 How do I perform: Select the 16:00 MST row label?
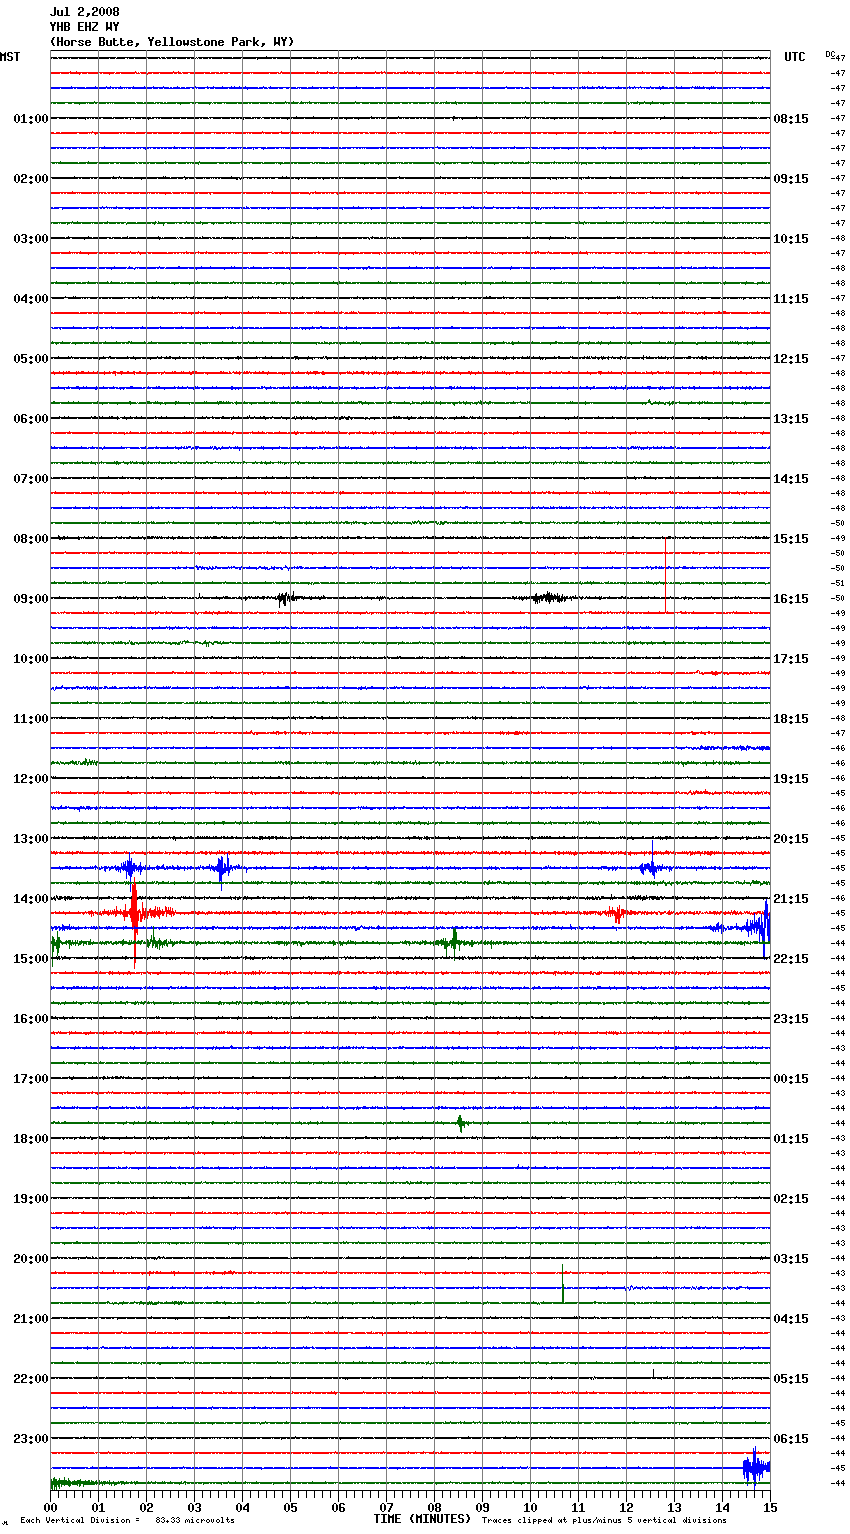[x=31, y=1019]
